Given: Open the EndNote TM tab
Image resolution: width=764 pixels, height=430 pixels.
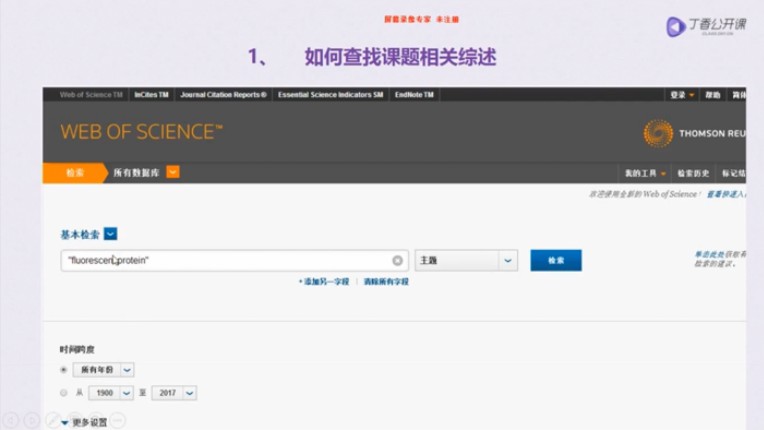Looking at the screenshot, I should coord(414,94).
